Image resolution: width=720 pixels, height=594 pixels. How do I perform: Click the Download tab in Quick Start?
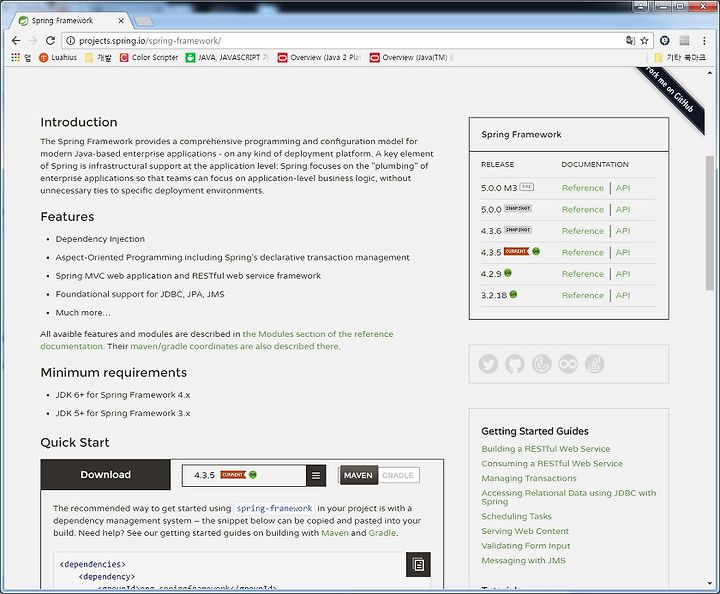coord(106,475)
